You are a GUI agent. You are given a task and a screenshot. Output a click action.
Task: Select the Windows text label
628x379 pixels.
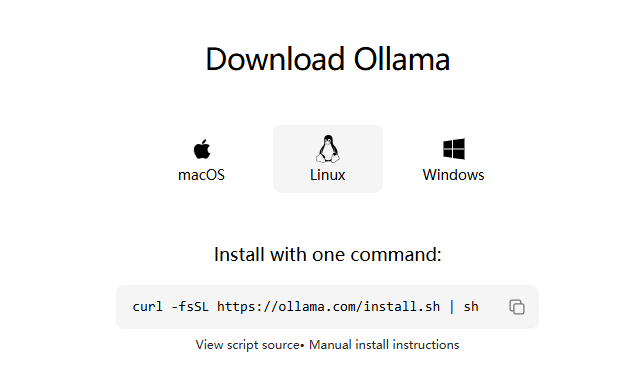(453, 175)
